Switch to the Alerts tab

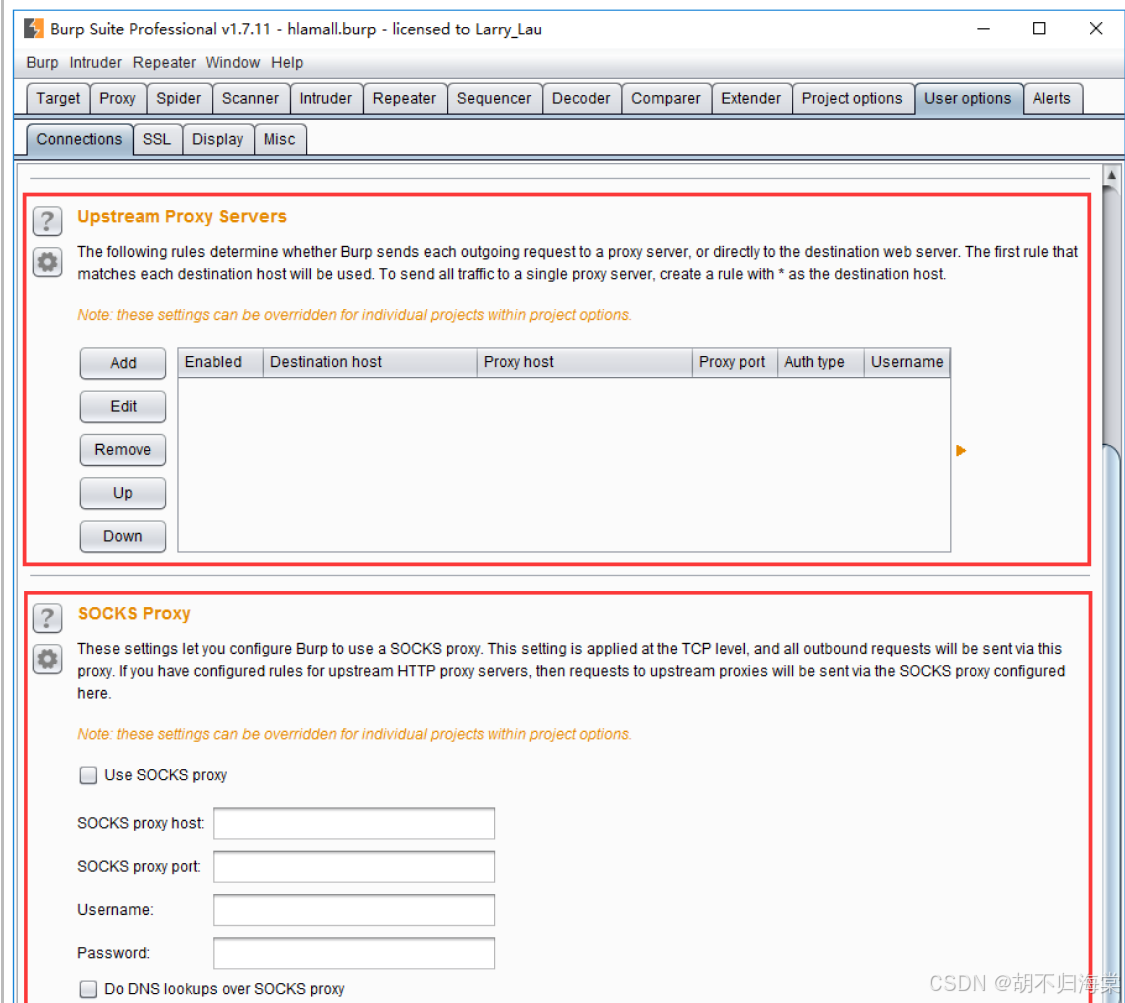(x=1052, y=98)
